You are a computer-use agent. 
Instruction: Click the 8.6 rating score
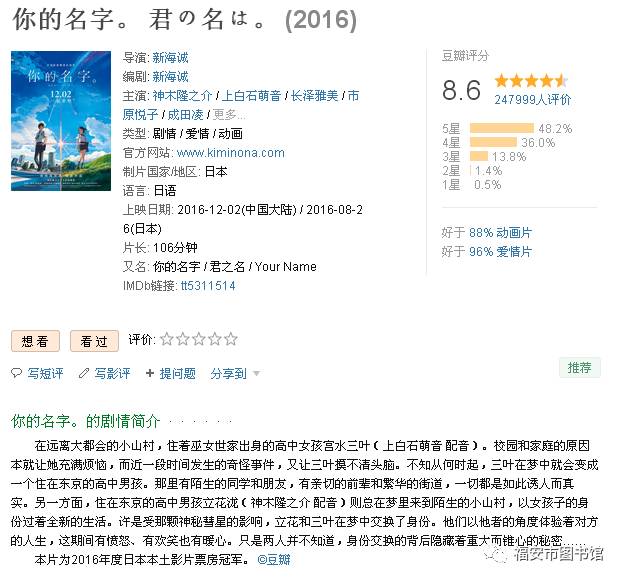(462, 90)
